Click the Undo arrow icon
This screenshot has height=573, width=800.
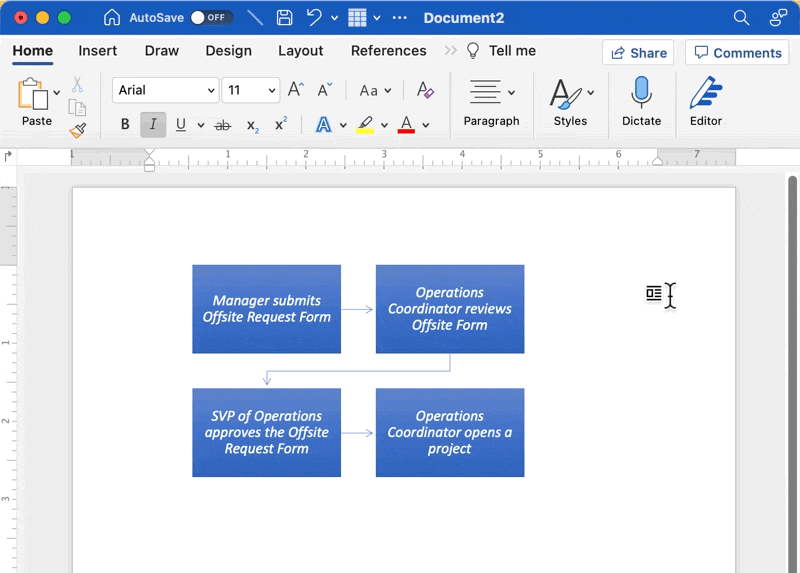[314, 18]
